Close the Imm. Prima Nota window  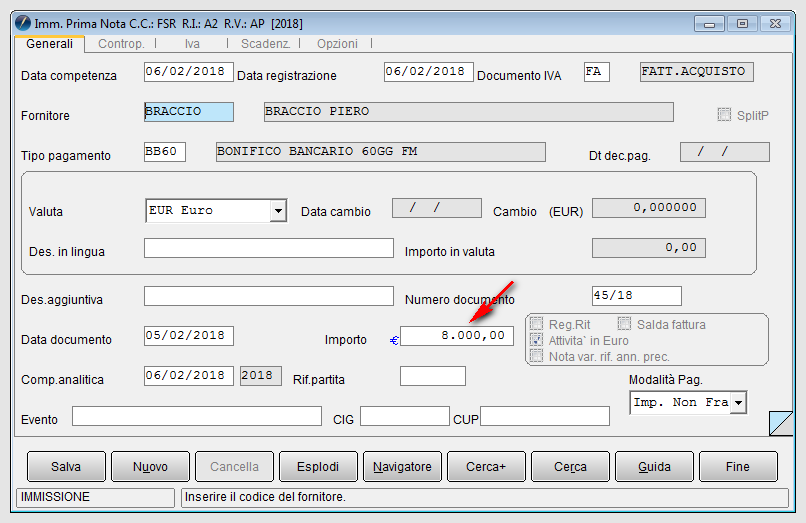point(775,24)
